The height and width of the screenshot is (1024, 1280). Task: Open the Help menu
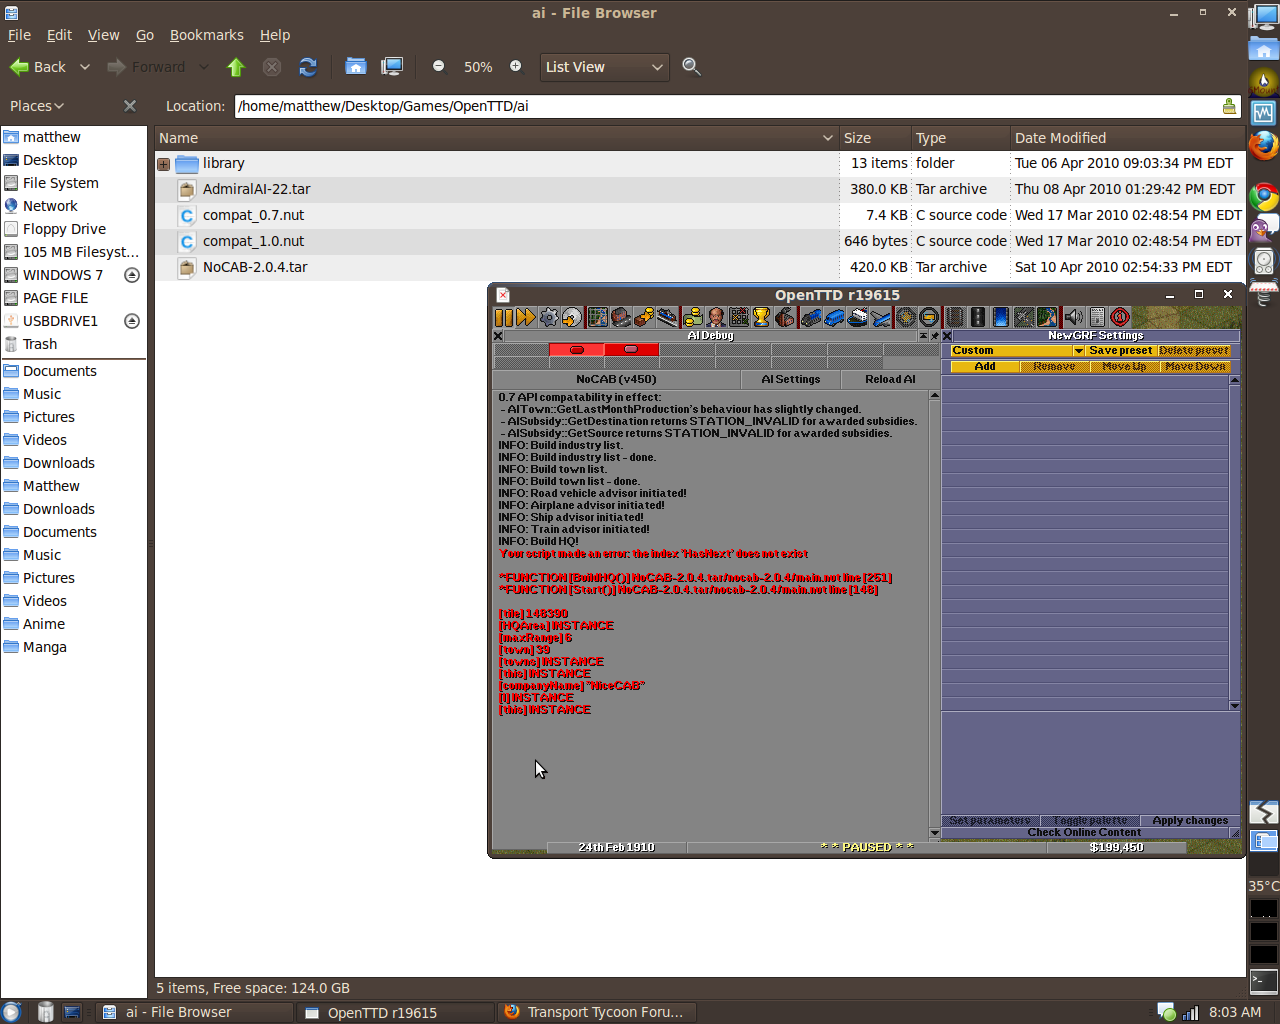(275, 35)
